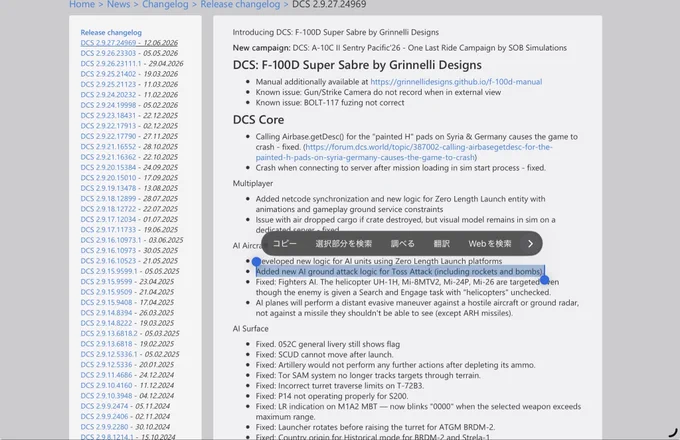The image size is (680, 440).
Task: Tap the コピー (Copy) option in the selection menu
Action: (284, 244)
